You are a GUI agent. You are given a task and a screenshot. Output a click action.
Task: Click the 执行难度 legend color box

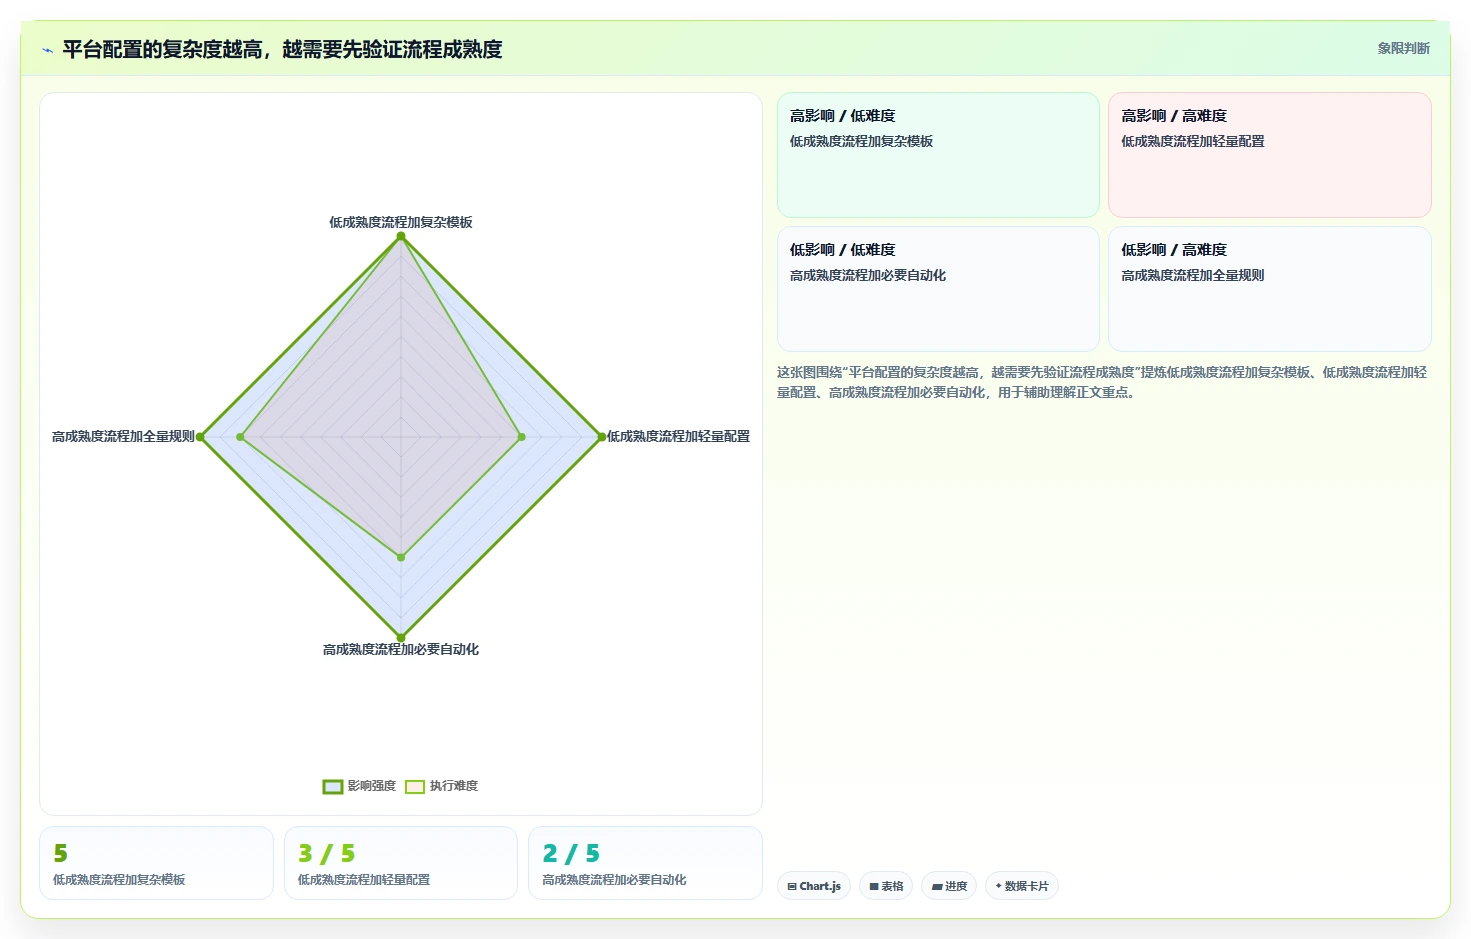(x=415, y=787)
